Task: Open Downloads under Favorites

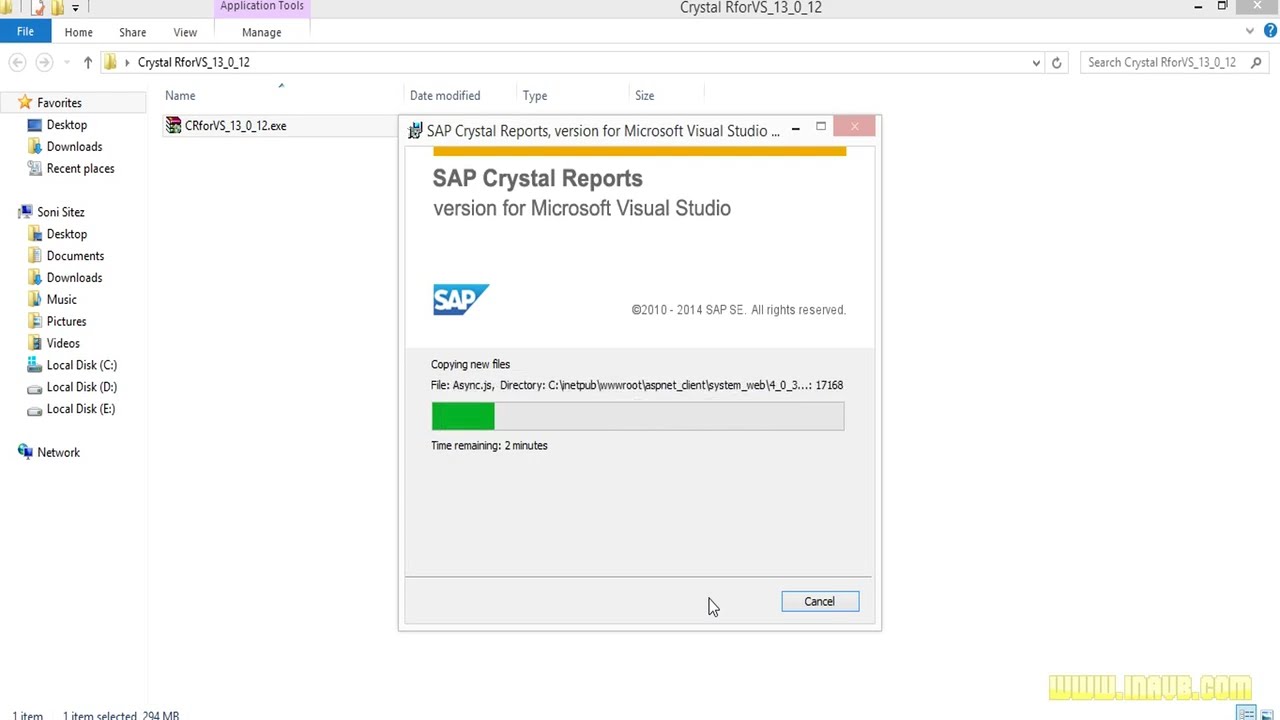Action: 74,147
